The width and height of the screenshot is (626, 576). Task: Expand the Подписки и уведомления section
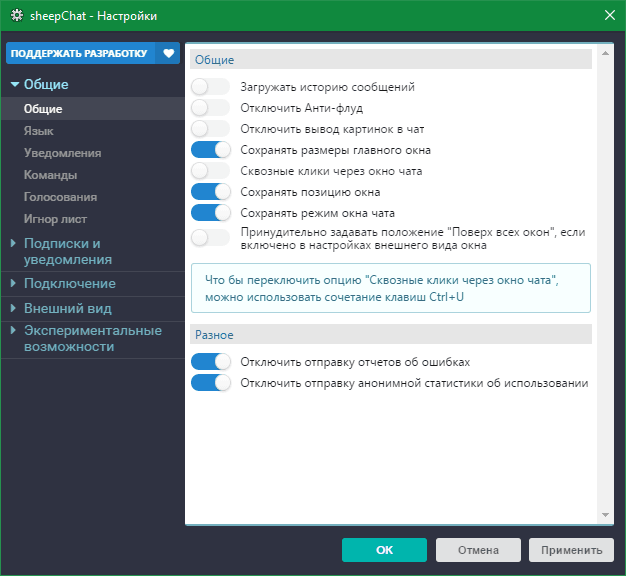[x=13, y=243]
